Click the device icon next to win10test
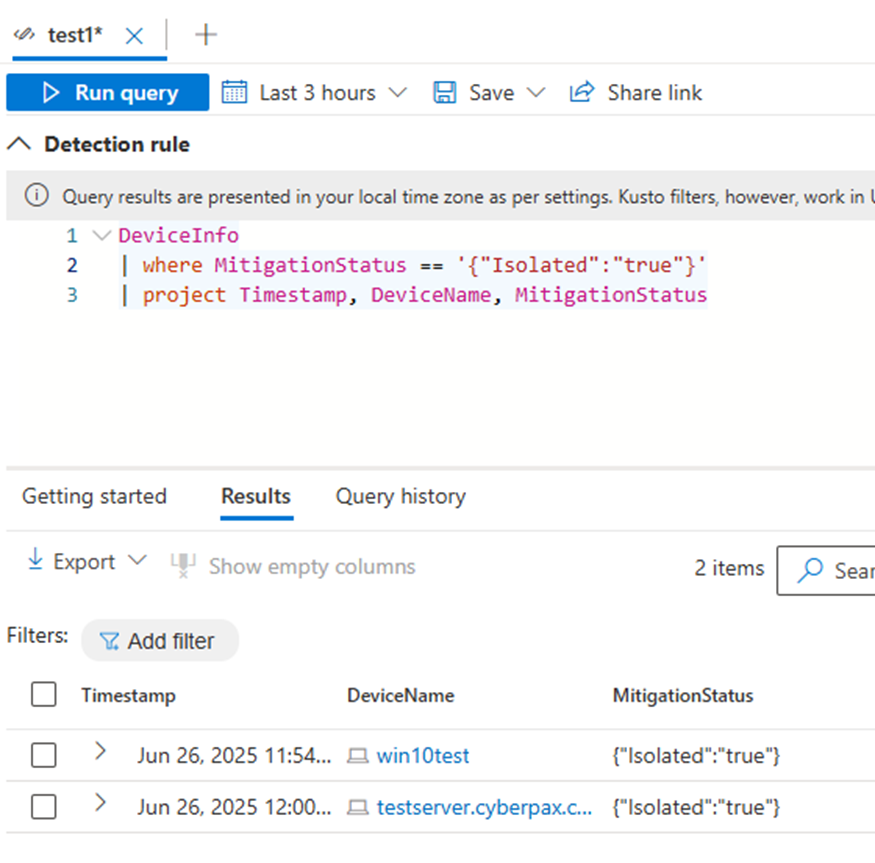875x863 pixels. point(358,756)
